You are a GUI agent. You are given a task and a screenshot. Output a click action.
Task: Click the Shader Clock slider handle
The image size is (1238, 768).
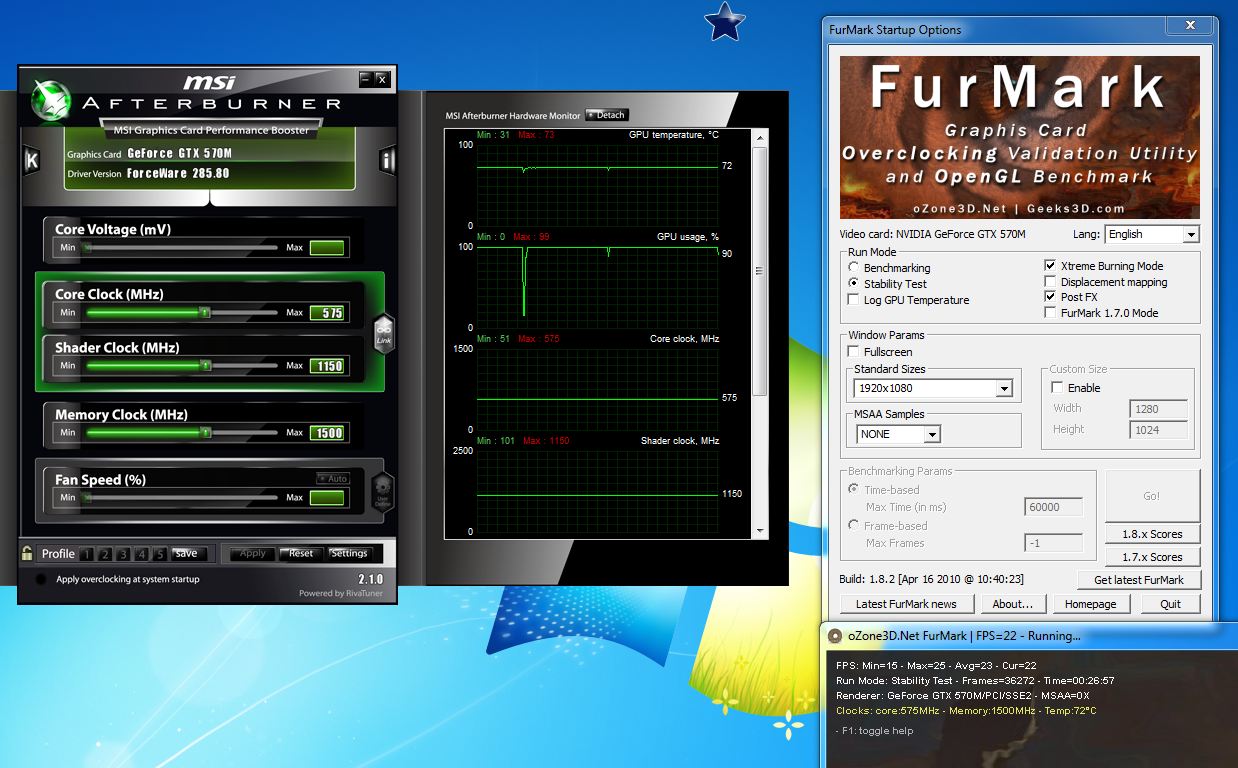point(205,366)
